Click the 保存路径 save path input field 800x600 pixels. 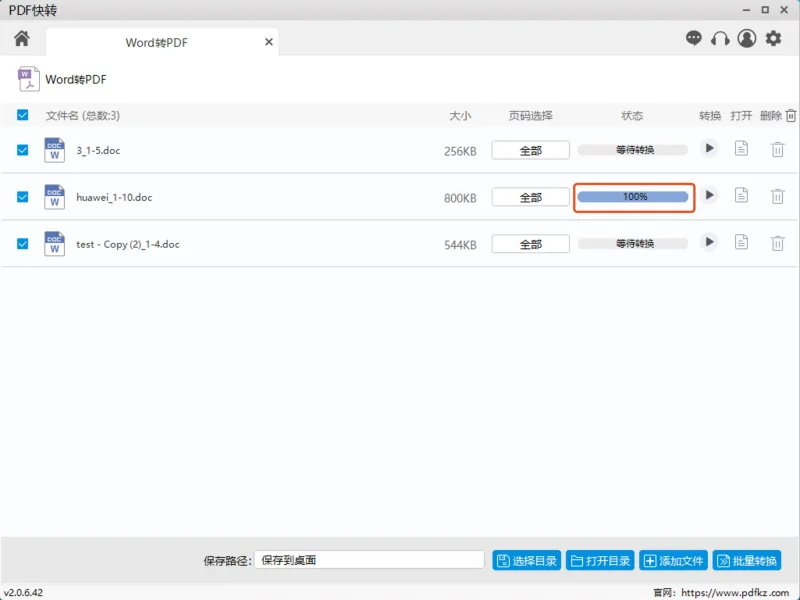pos(369,560)
